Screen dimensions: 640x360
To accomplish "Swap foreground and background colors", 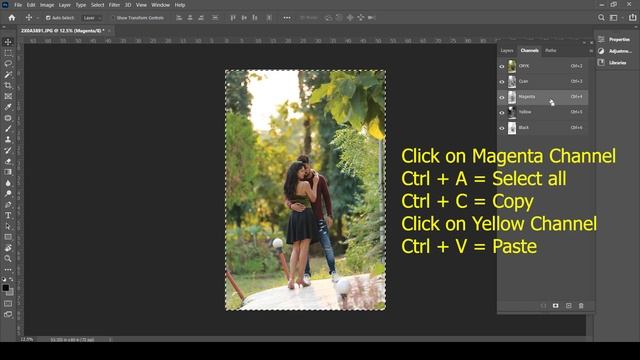I will coord(11,279).
